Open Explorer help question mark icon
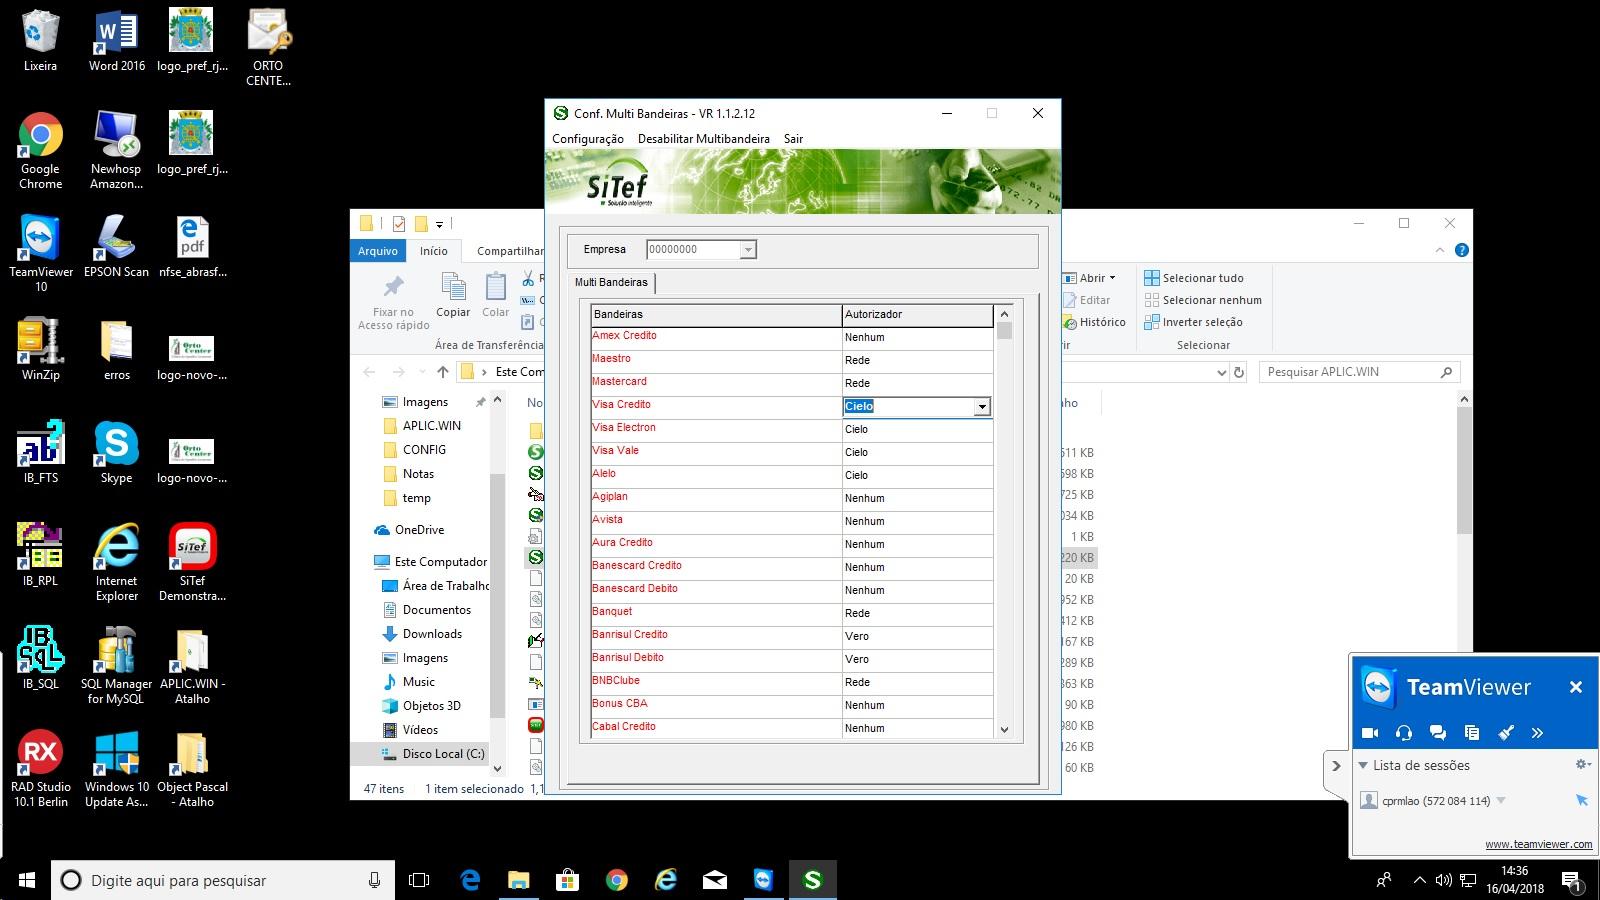 (x=1462, y=250)
